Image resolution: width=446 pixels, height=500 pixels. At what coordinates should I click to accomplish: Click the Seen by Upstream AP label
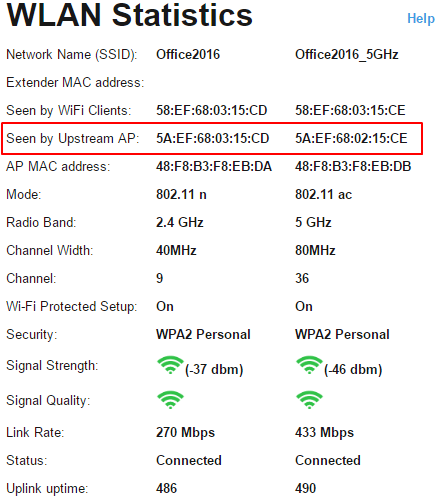[x=73, y=139]
